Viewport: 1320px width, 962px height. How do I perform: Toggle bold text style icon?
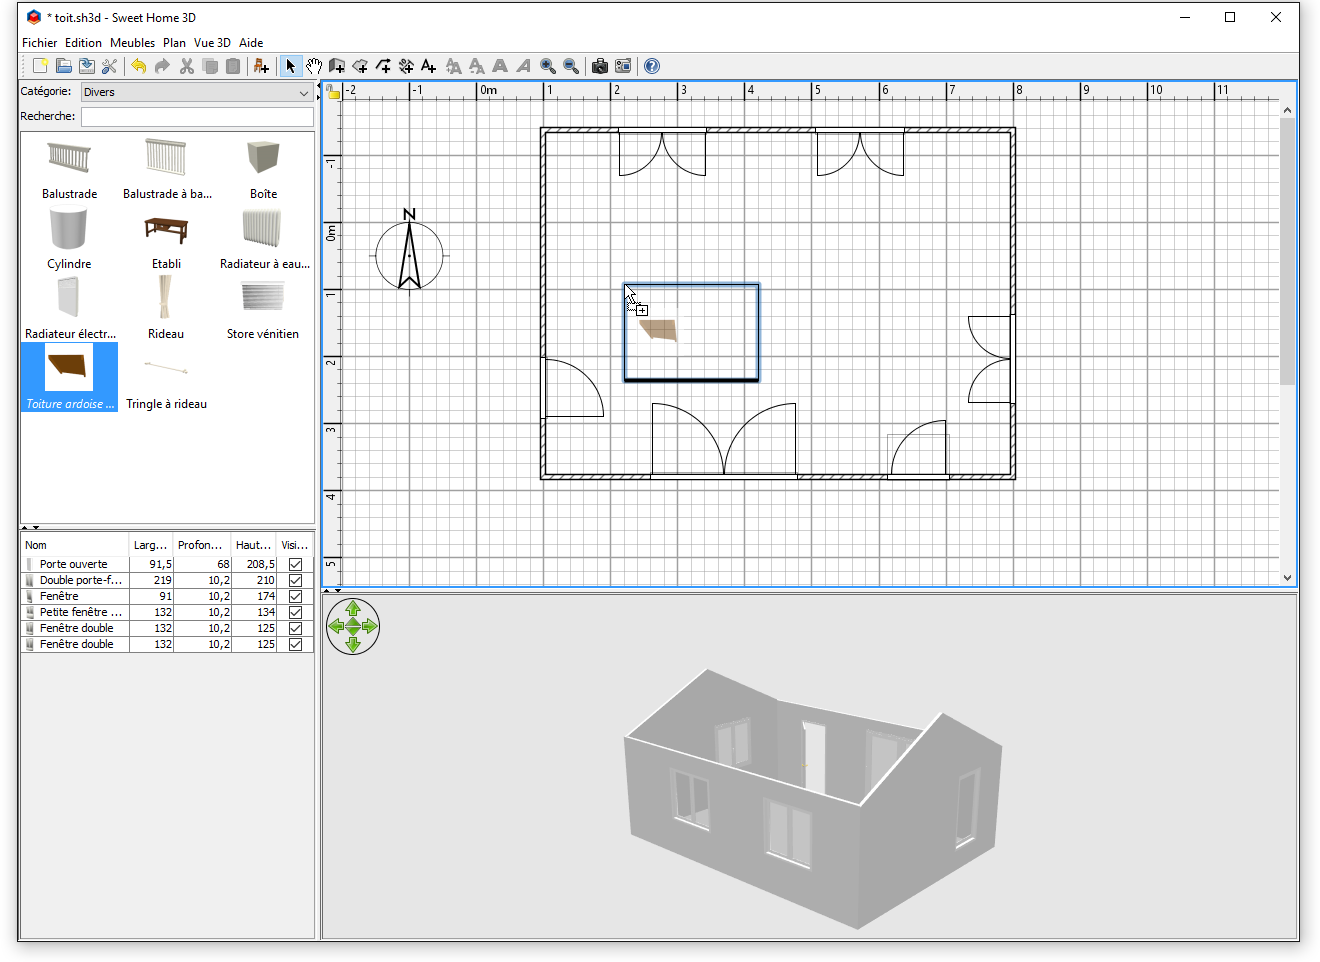(x=500, y=66)
